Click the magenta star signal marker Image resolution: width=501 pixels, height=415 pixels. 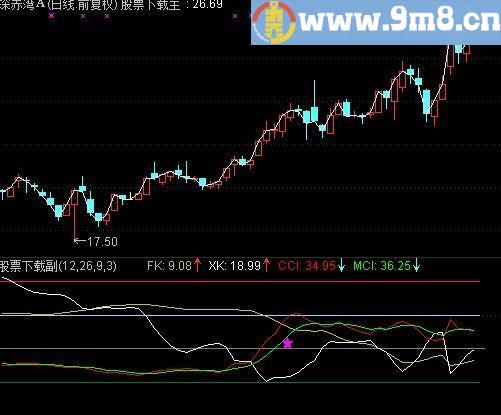click(287, 344)
